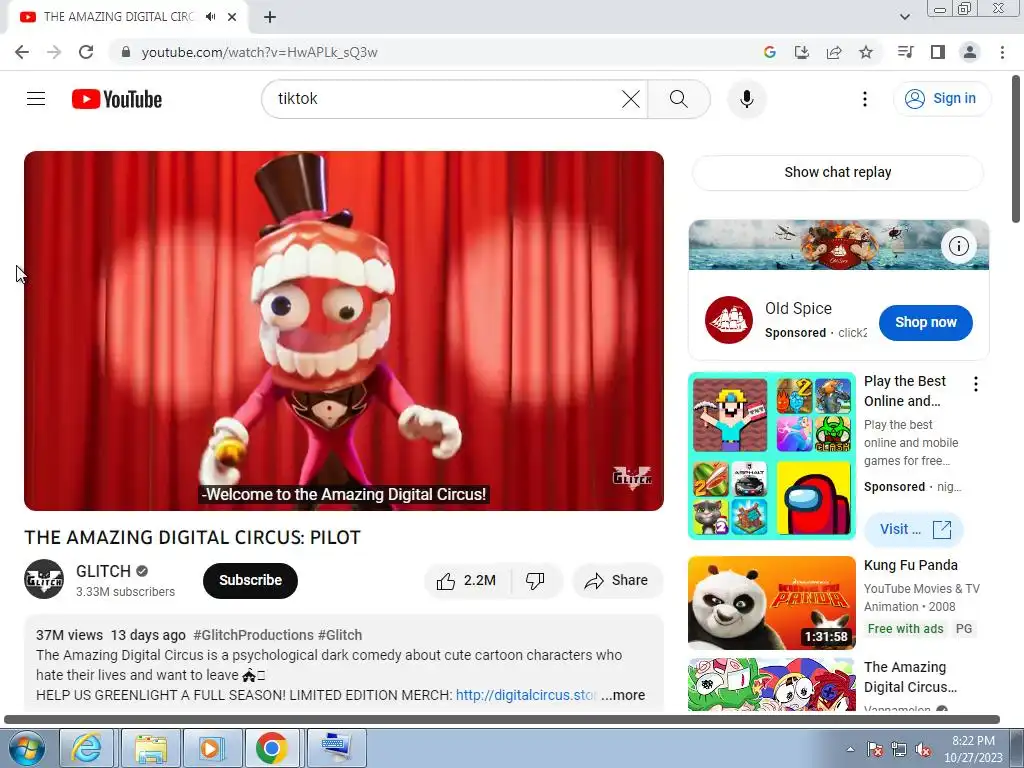1024x768 pixels.
Task: Open the on-screen keyboard taskbar item
Action: pos(336,748)
